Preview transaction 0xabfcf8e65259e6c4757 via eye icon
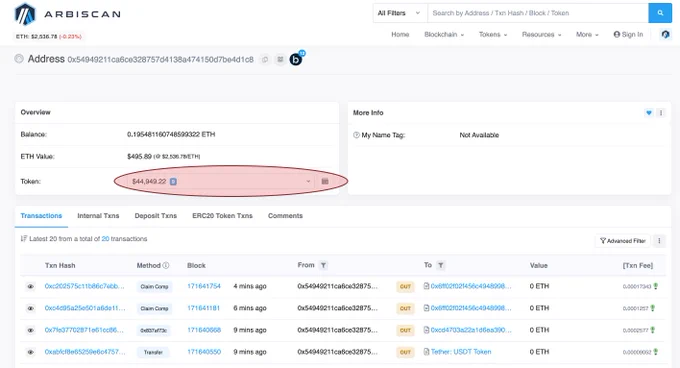 30,352
